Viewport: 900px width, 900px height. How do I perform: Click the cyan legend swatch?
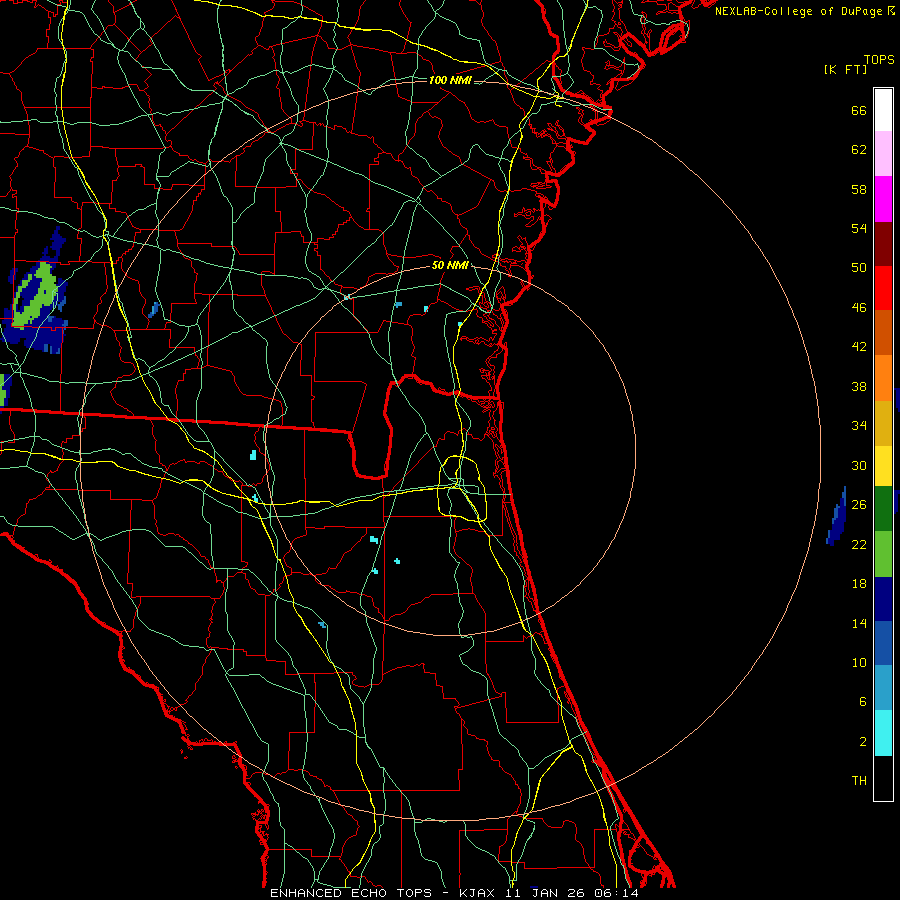[x=883, y=733]
